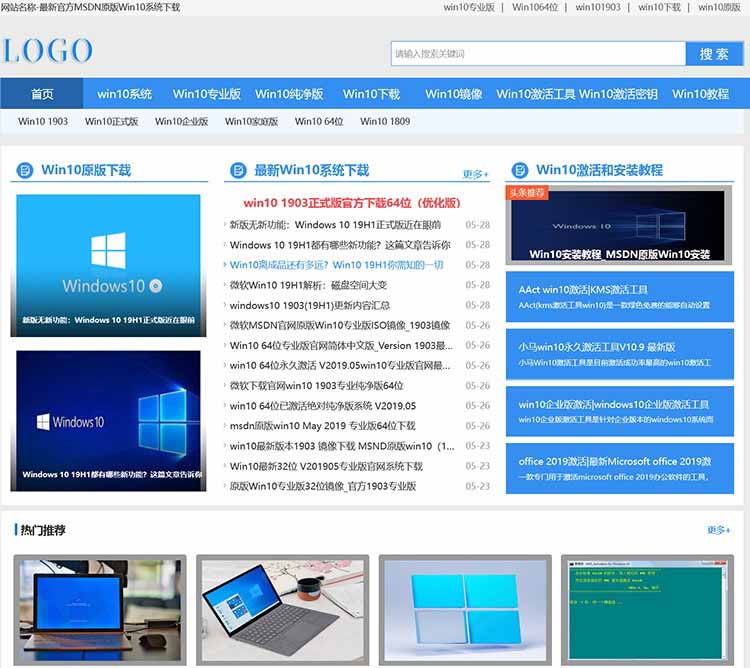Click the 热门推荐 section heading
The image size is (750, 668).
pyautogui.click(x=43, y=530)
